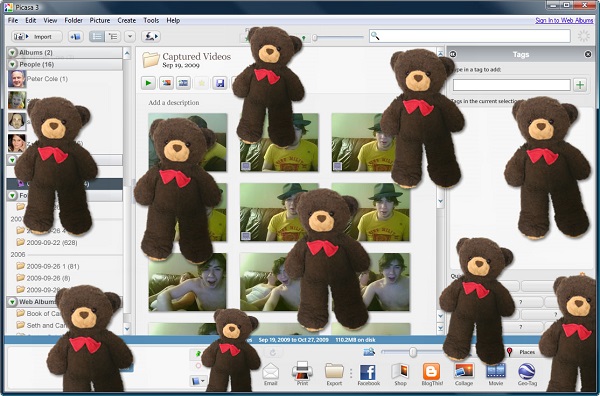Screen dimensions: 600x396
Task: Open the Edit menu
Action: point(31,20)
